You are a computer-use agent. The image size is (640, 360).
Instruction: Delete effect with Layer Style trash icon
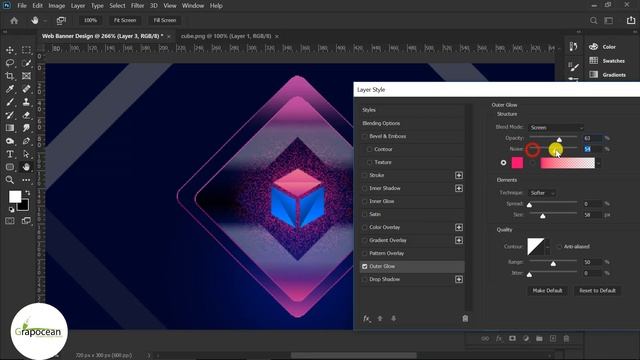tap(465, 318)
